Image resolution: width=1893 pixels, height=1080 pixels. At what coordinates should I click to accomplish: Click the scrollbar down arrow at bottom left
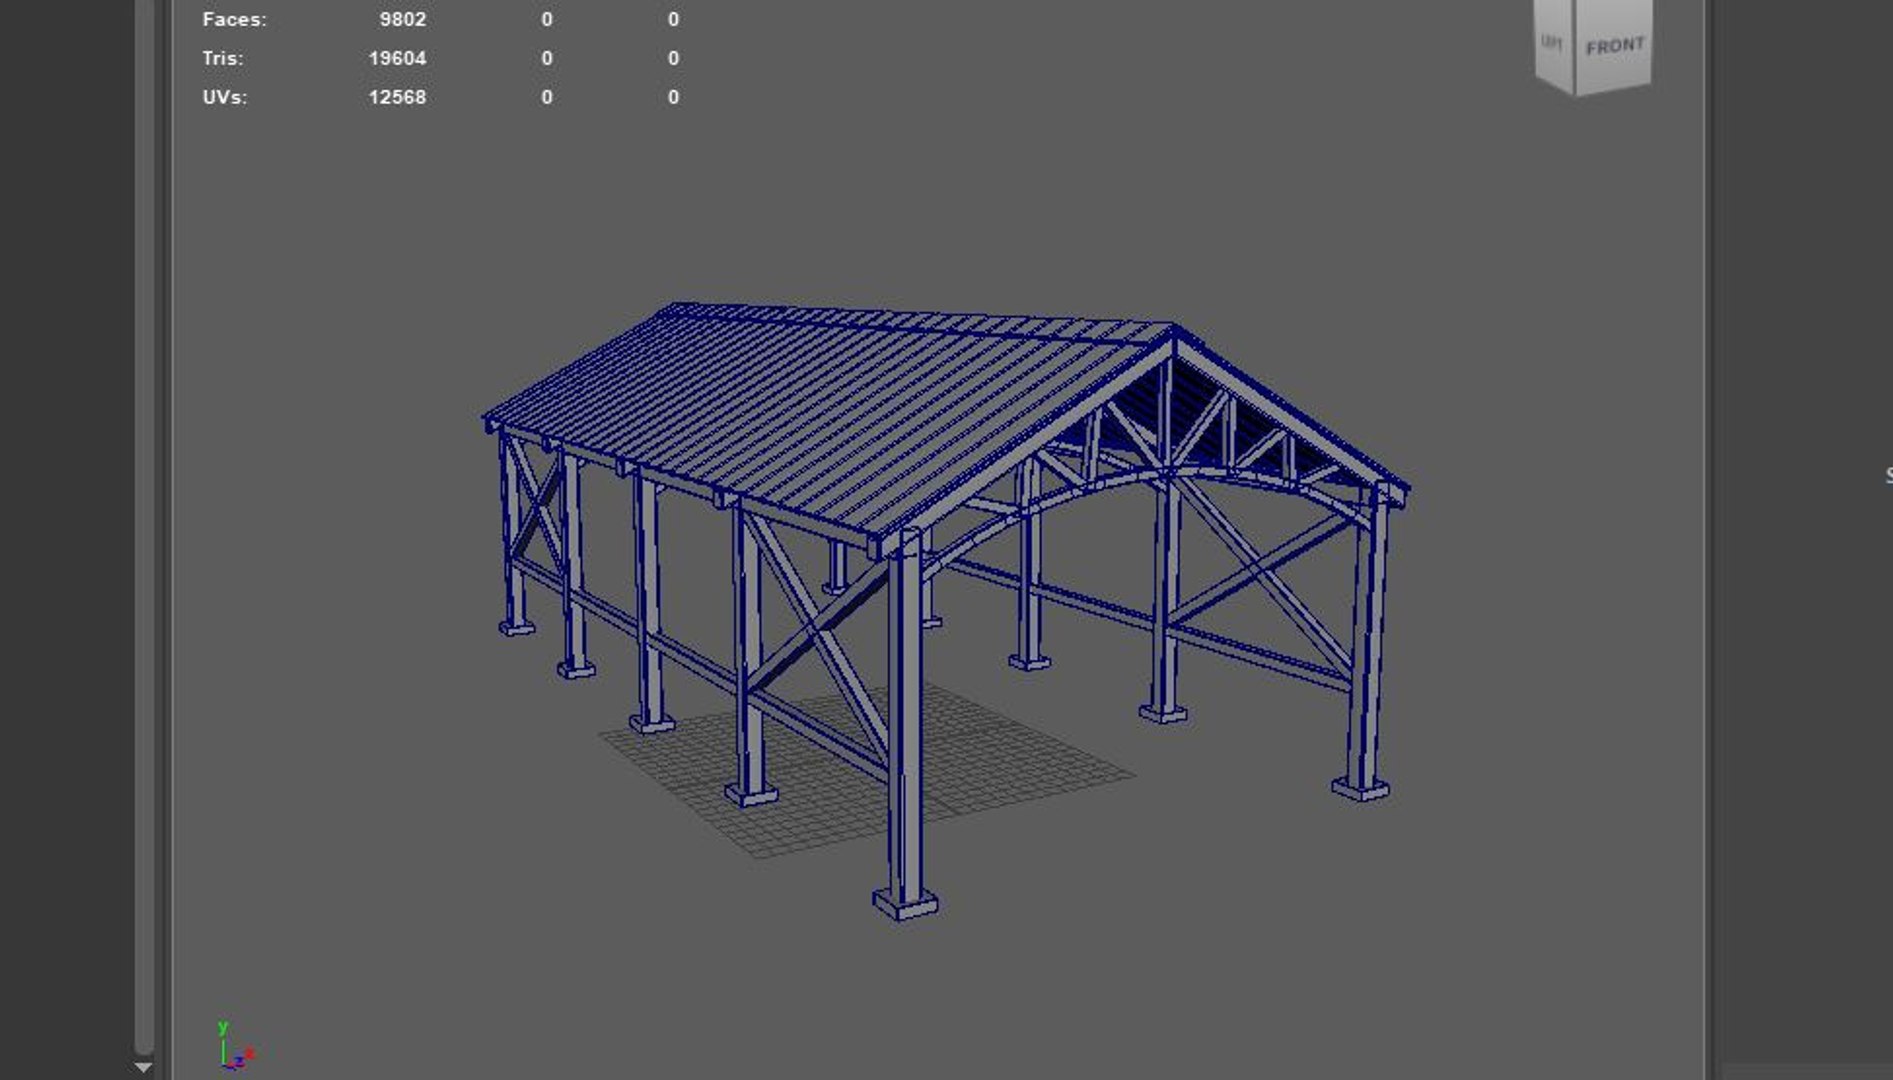[x=143, y=1067]
